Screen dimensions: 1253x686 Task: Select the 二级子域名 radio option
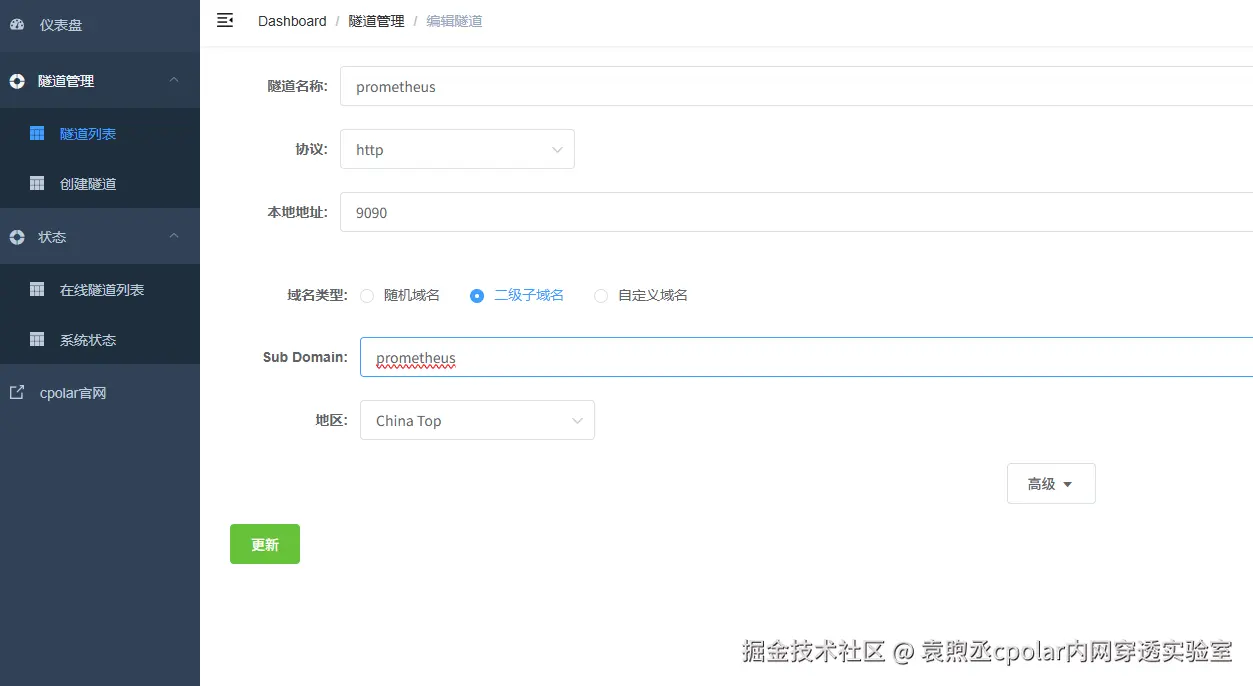tap(477, 296)
